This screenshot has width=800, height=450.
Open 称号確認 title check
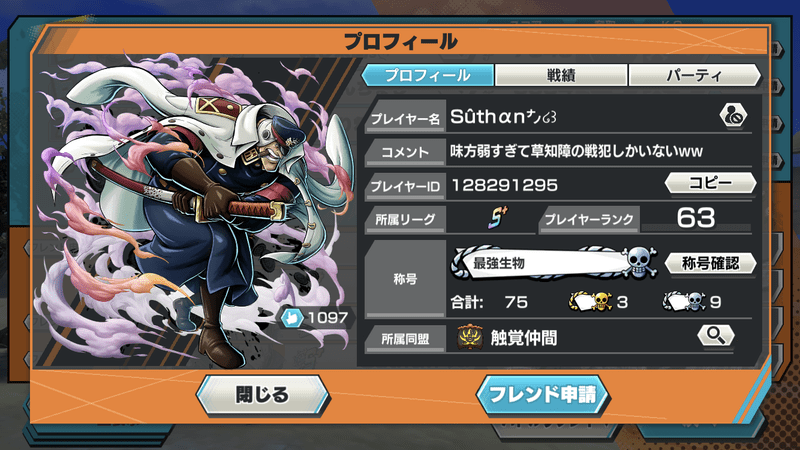710,263
